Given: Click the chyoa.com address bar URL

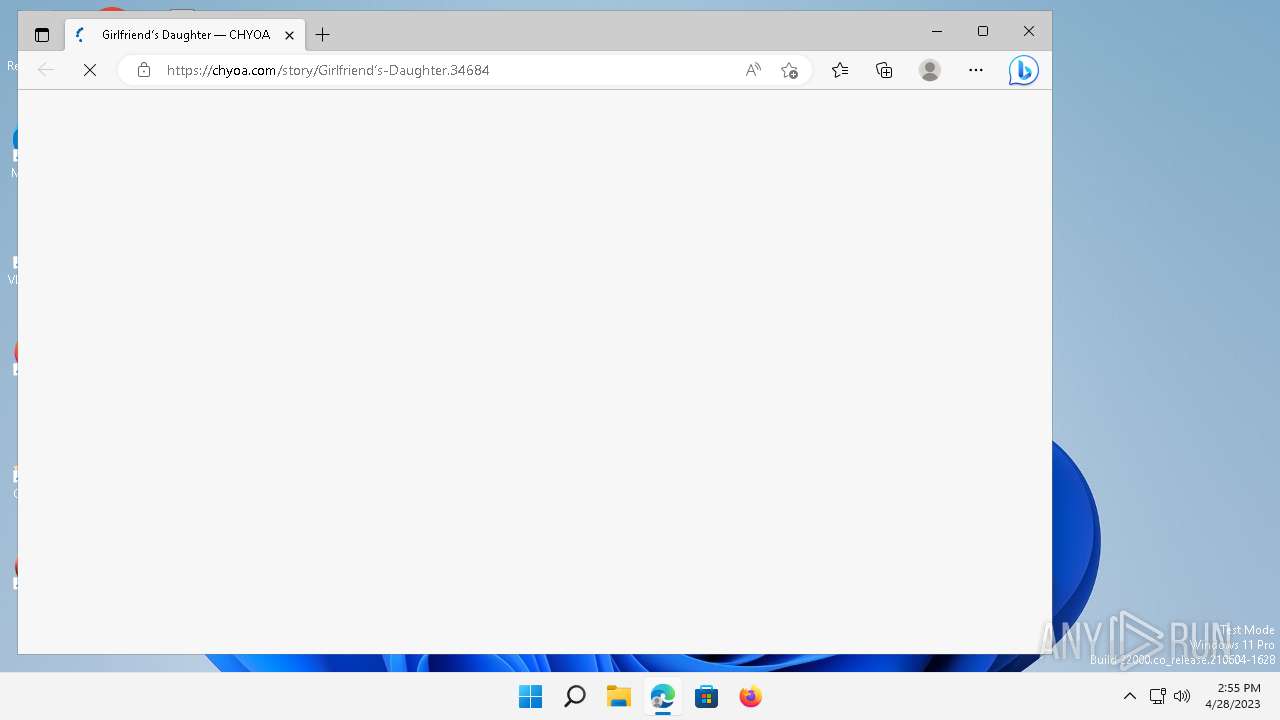Looking at the screenshot, I should (x=328, y=70).
